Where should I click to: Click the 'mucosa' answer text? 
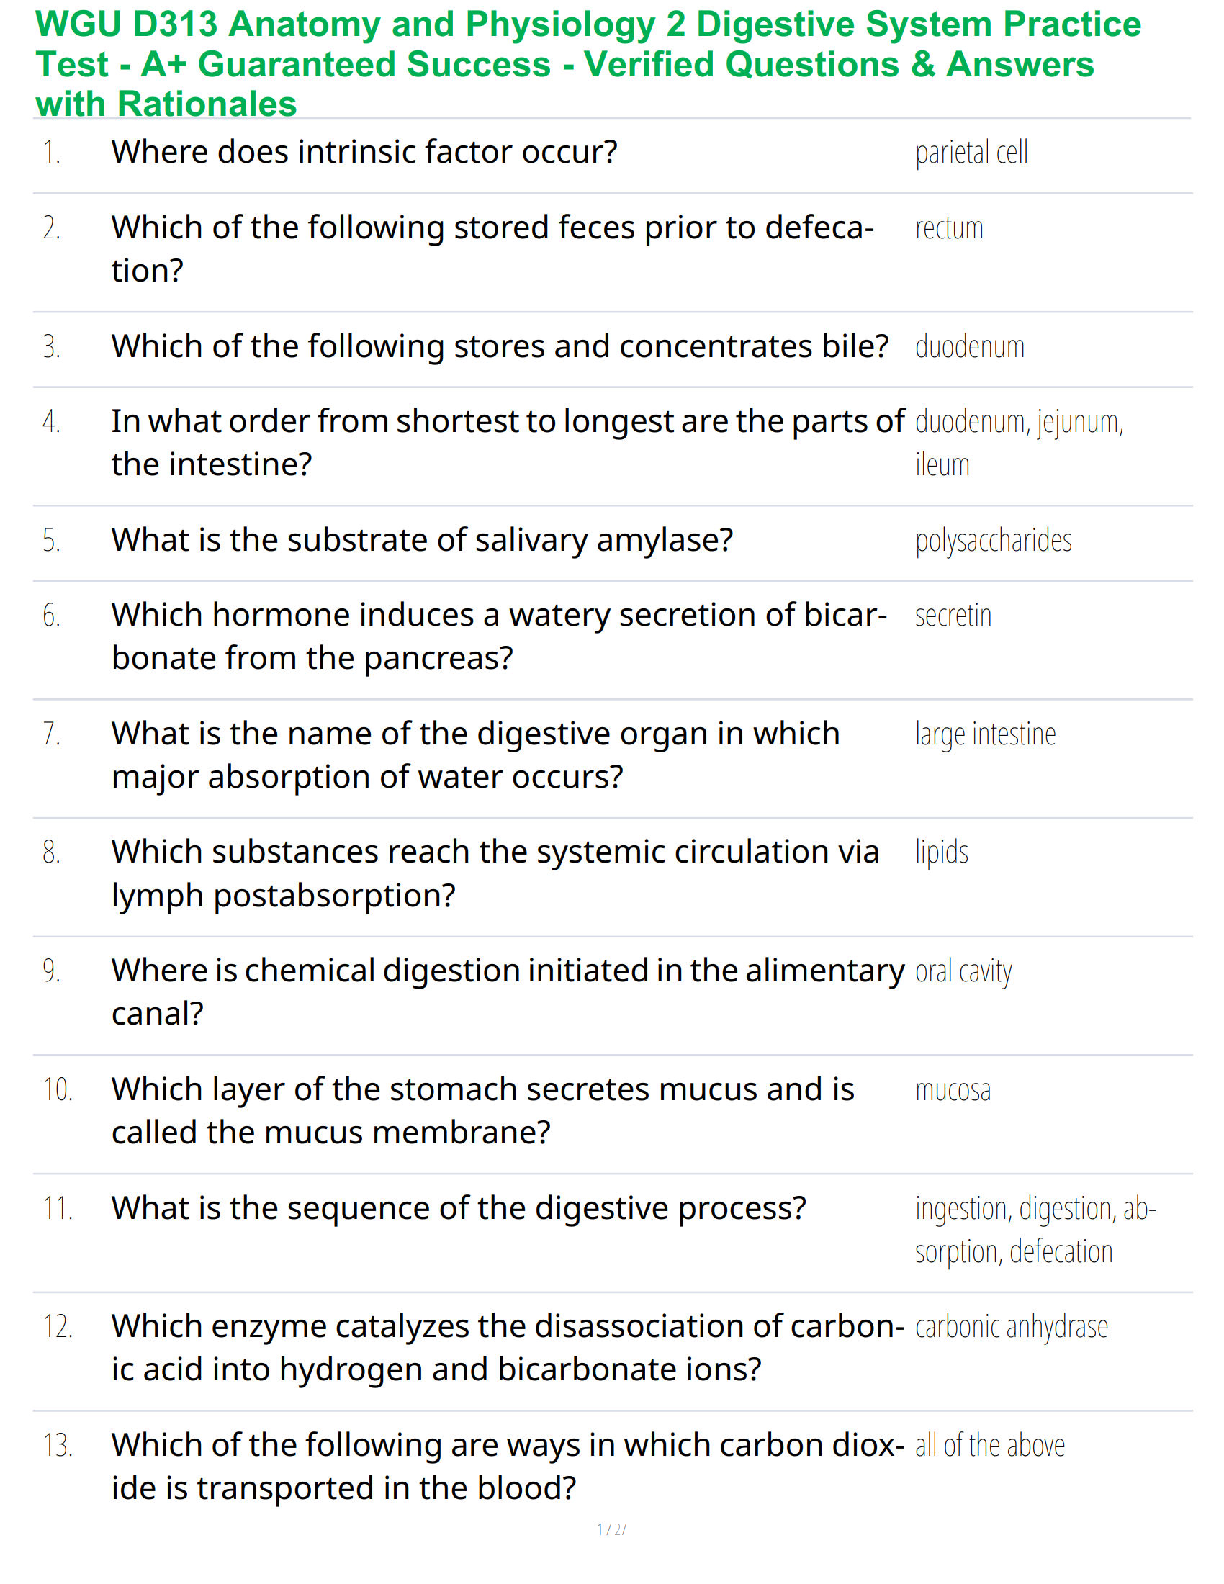pos(952,1091)
